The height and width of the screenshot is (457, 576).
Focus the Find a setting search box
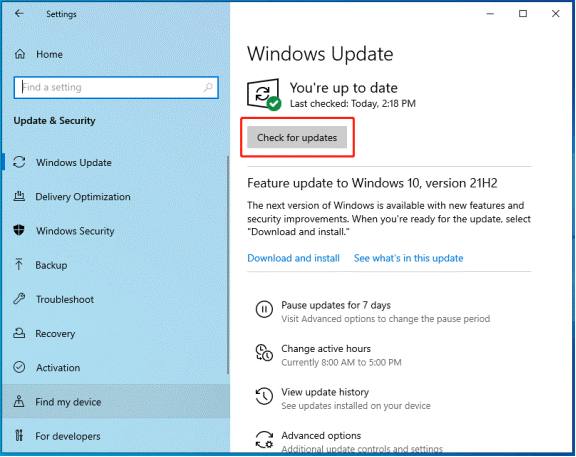point(116,87)
